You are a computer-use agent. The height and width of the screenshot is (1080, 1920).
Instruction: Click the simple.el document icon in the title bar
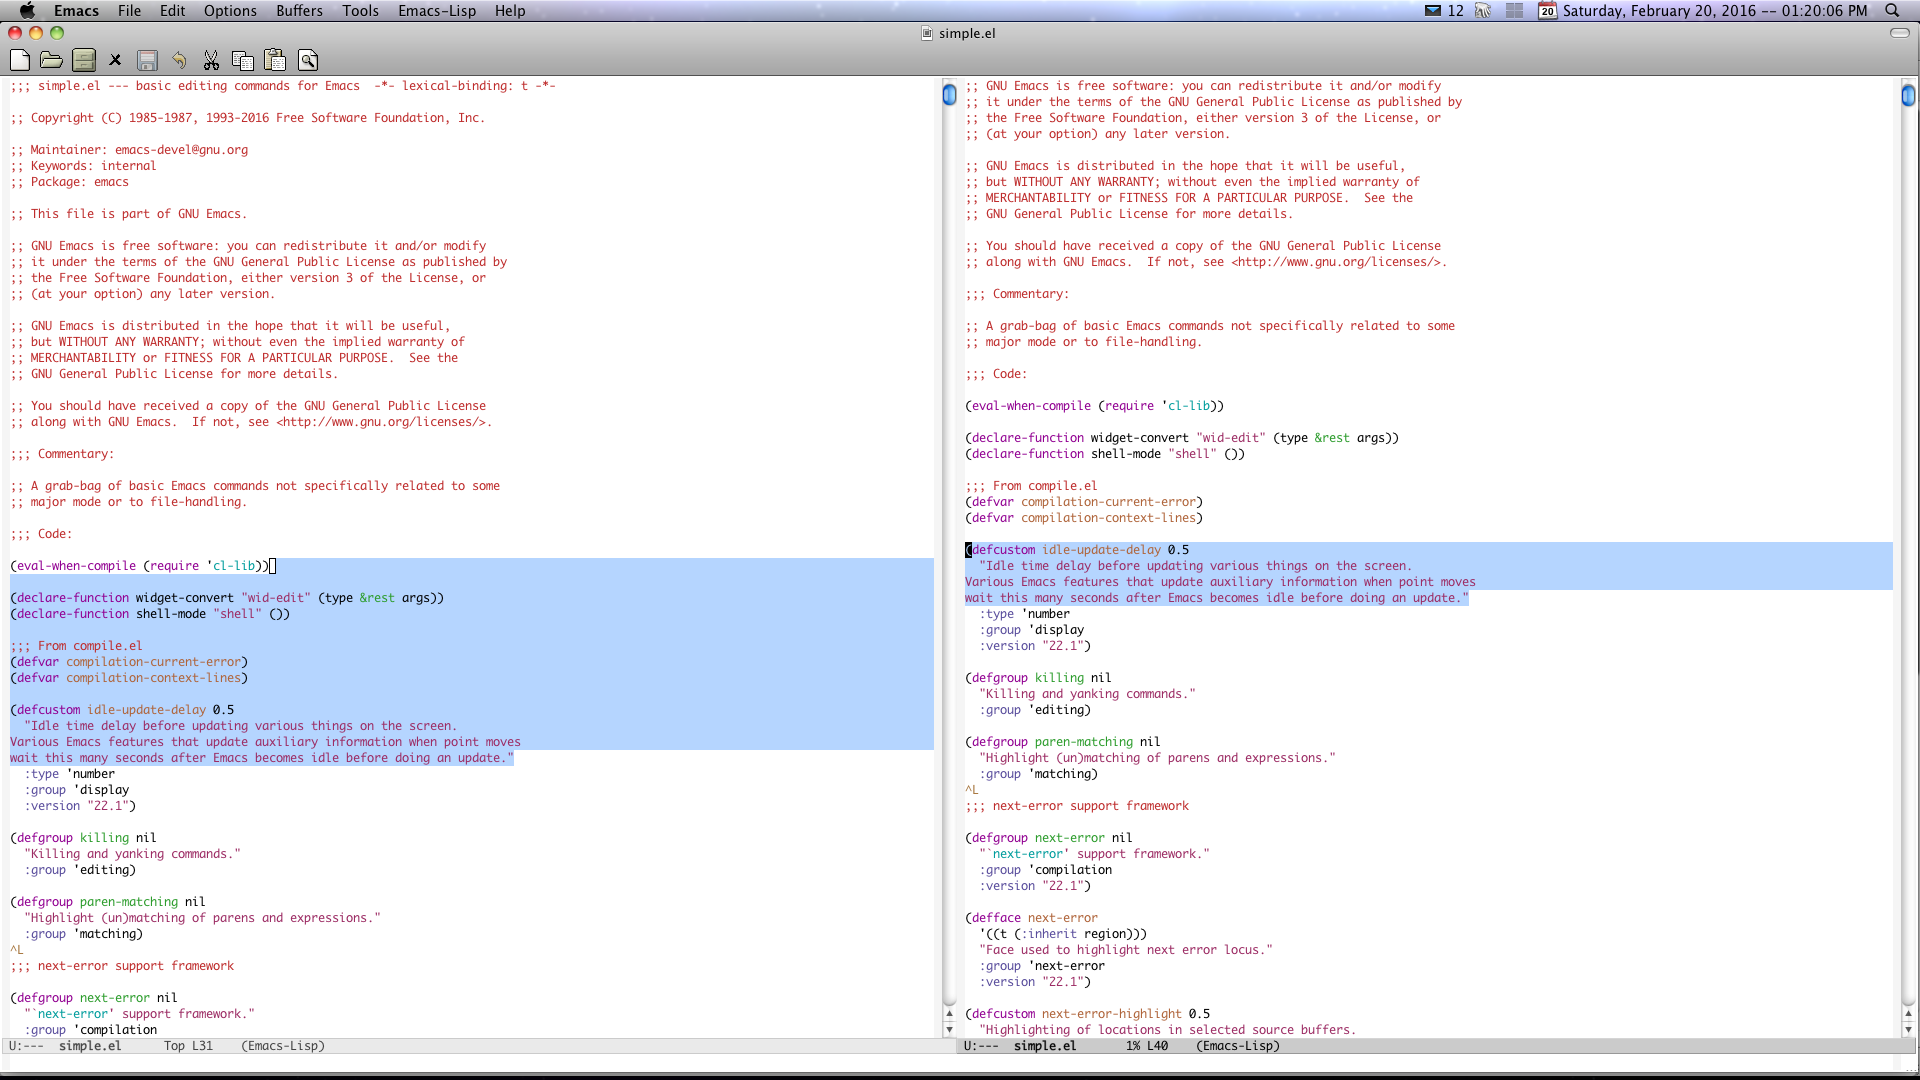coord(927,33)
